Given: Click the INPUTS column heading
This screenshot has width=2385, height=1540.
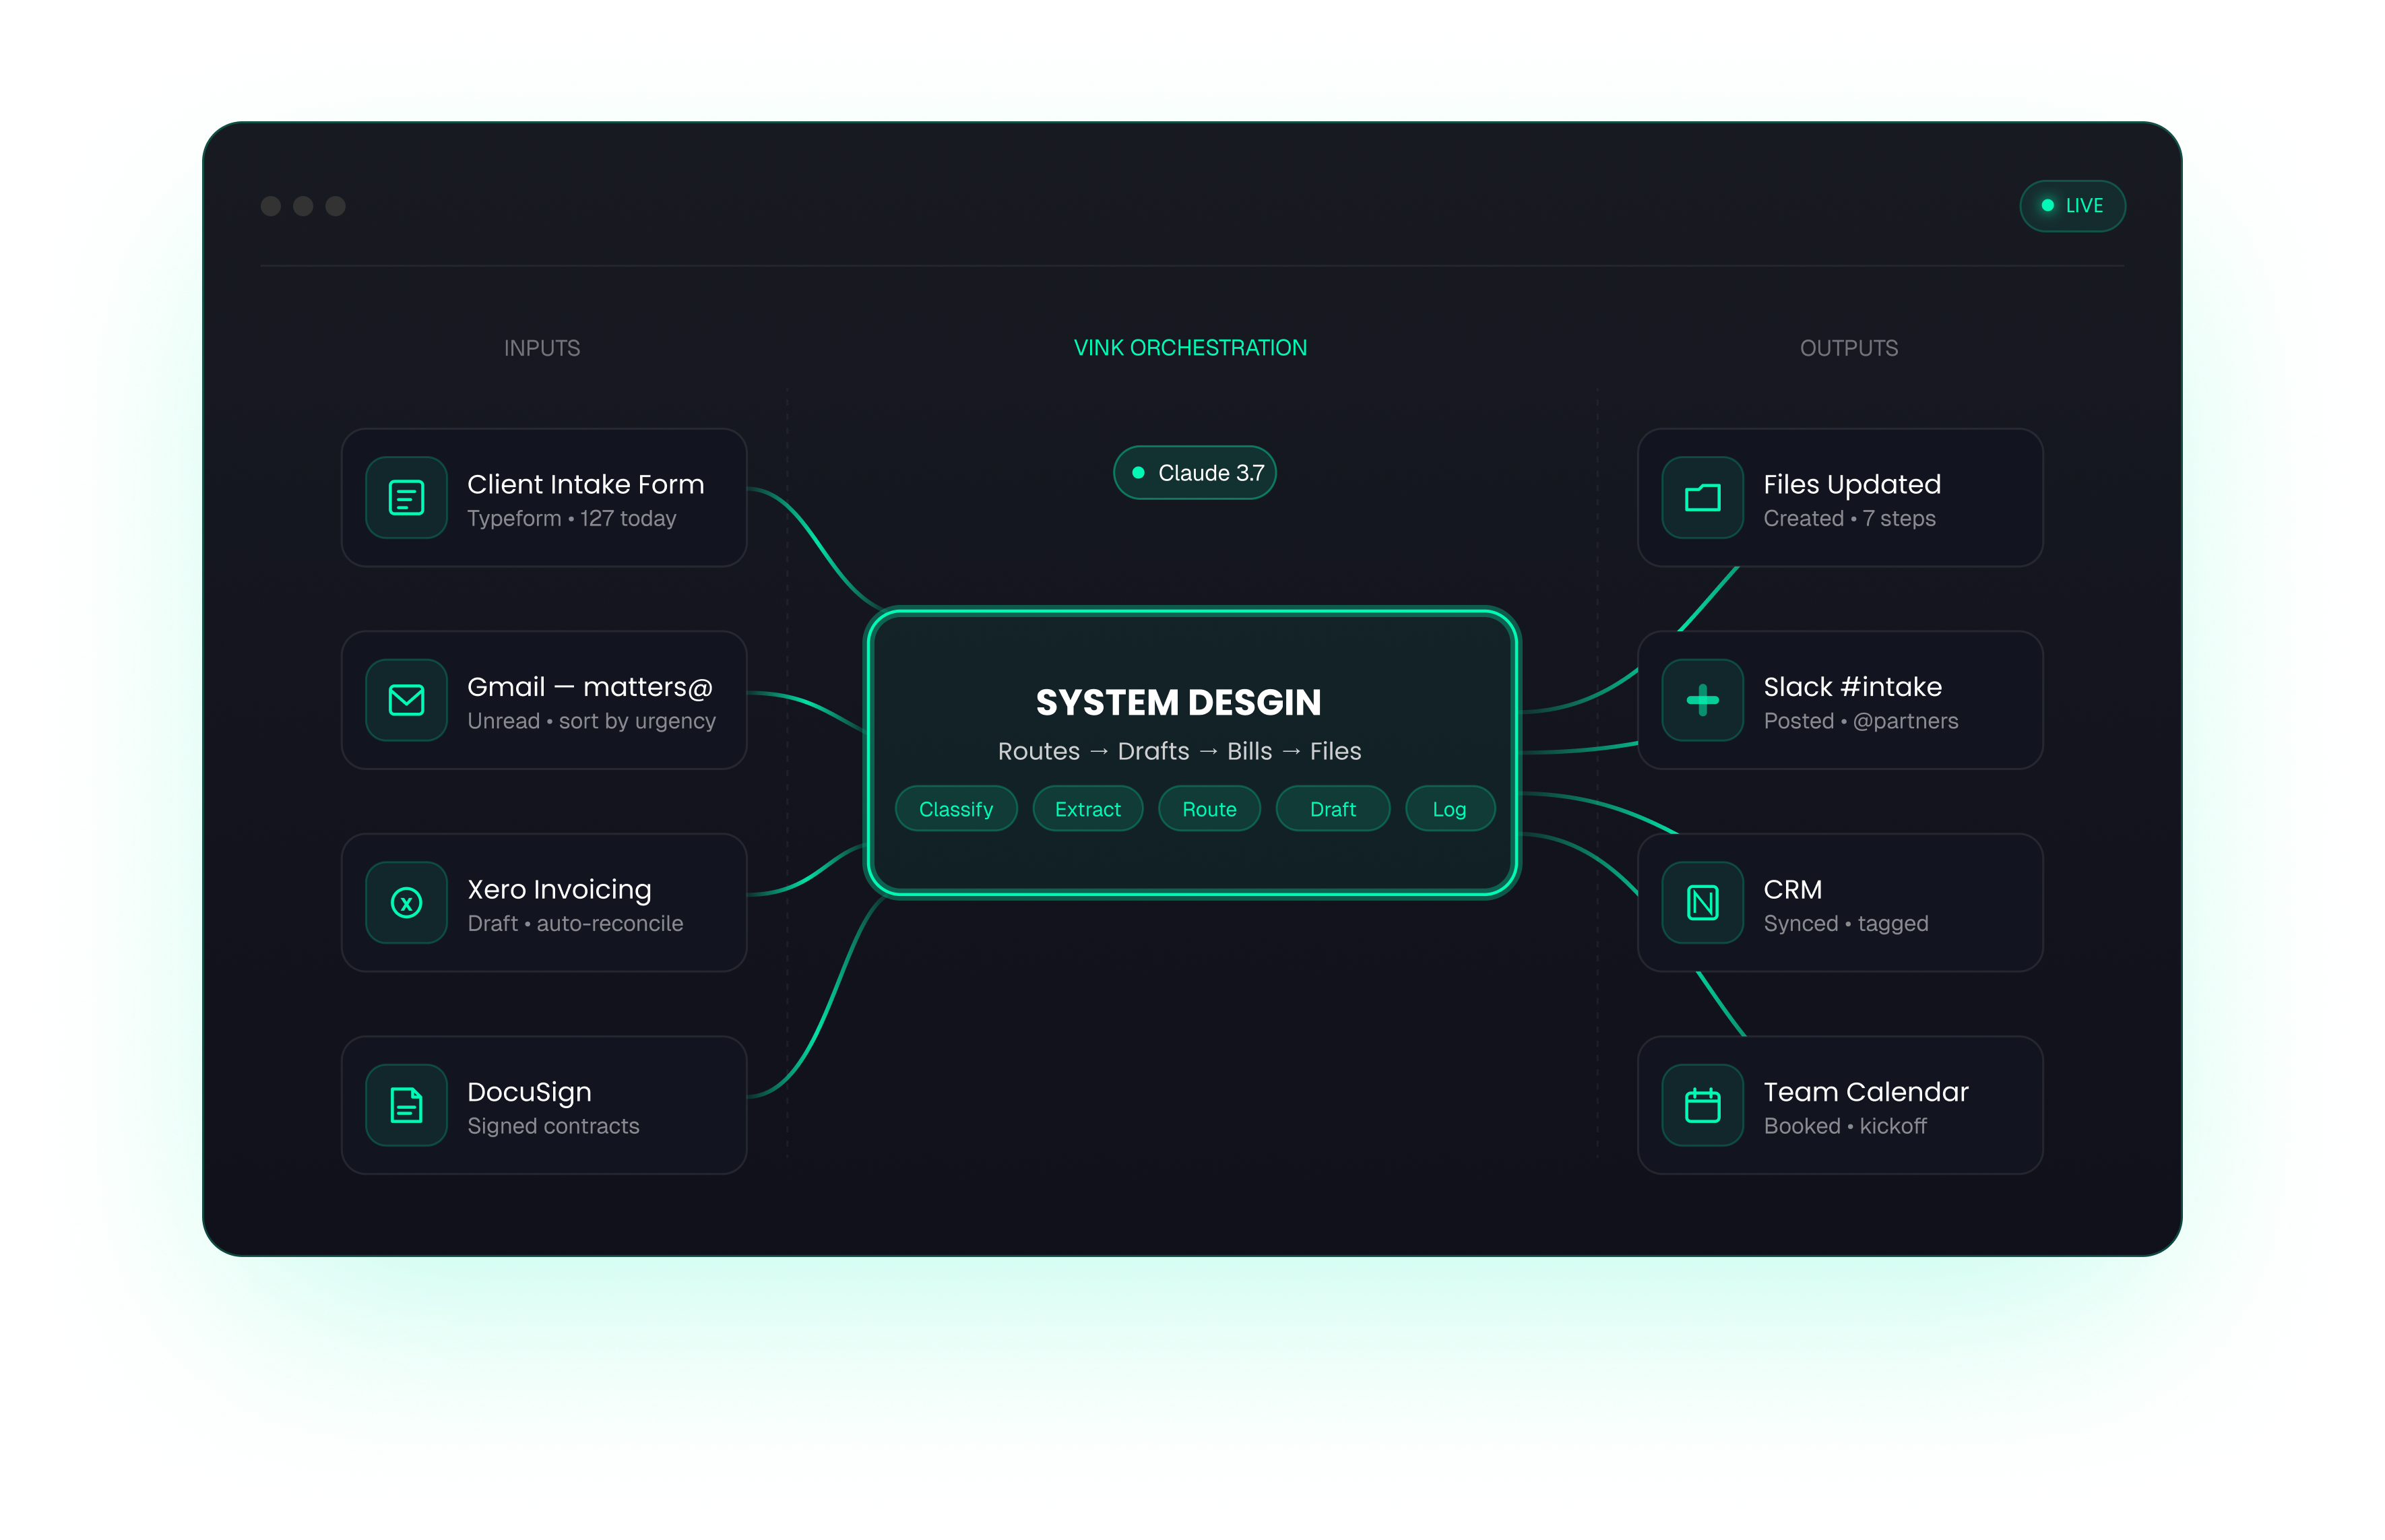Looking at the screenshot, I should click(x=542, y=348).
